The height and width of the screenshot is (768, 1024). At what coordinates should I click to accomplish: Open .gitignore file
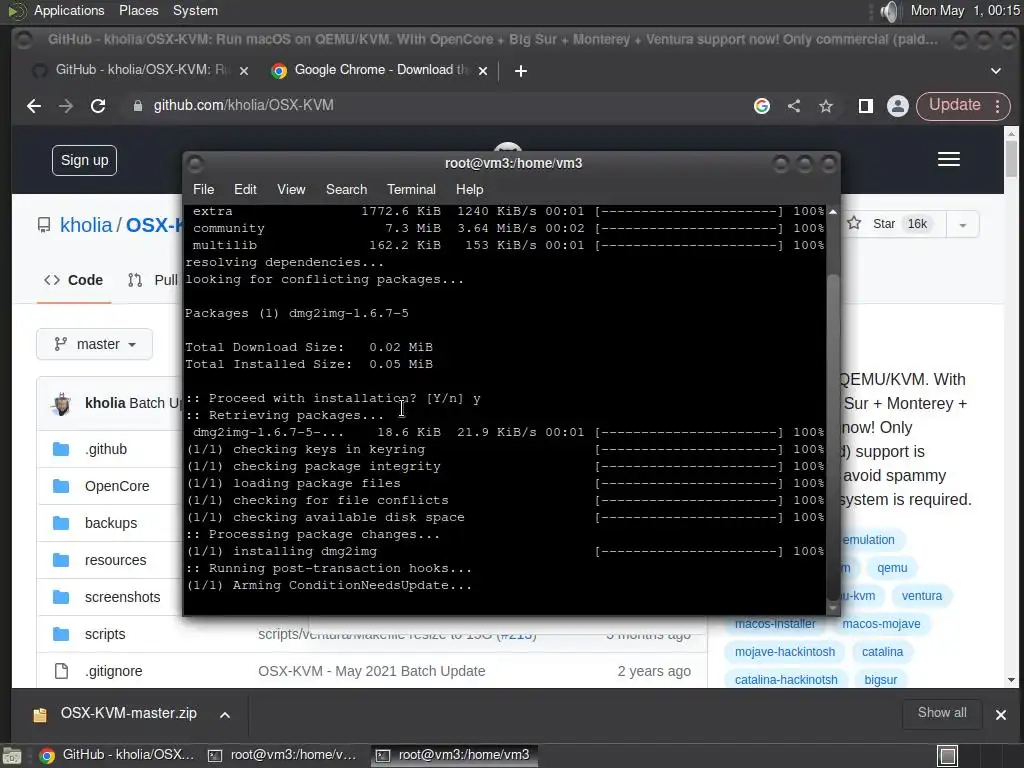(114, 671)
